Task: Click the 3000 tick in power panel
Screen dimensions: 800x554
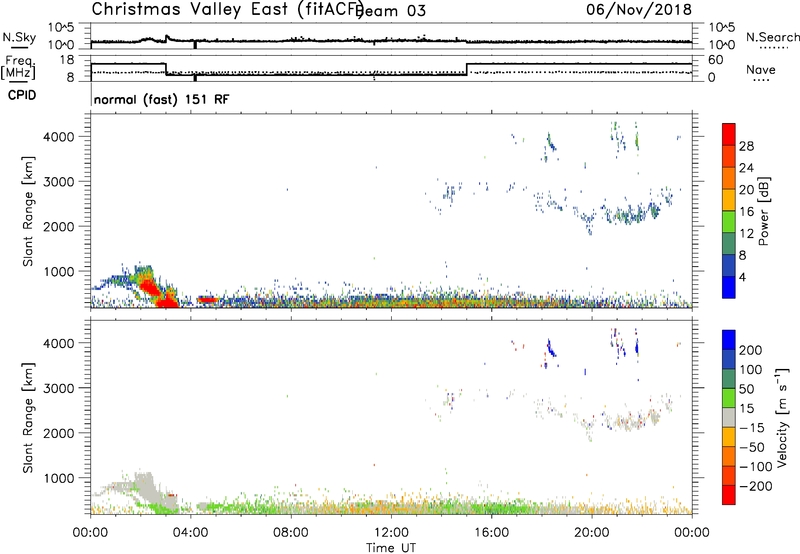Action: point(60,182)
